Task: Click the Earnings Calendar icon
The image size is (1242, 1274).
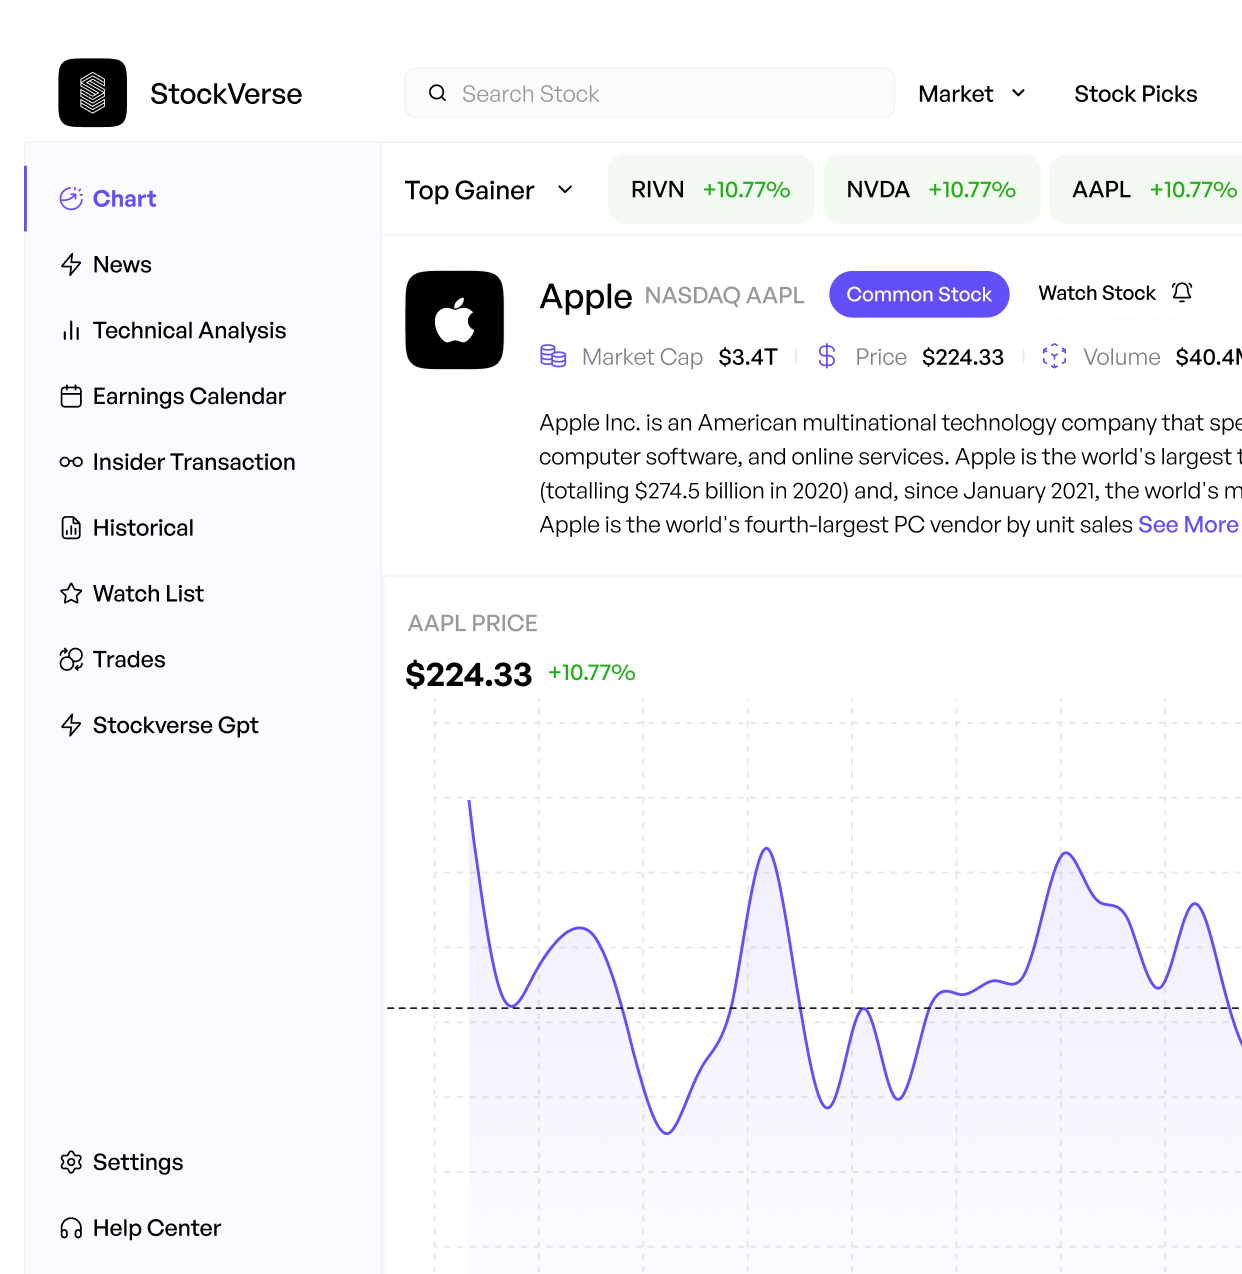Action: [x=71, y=397]
